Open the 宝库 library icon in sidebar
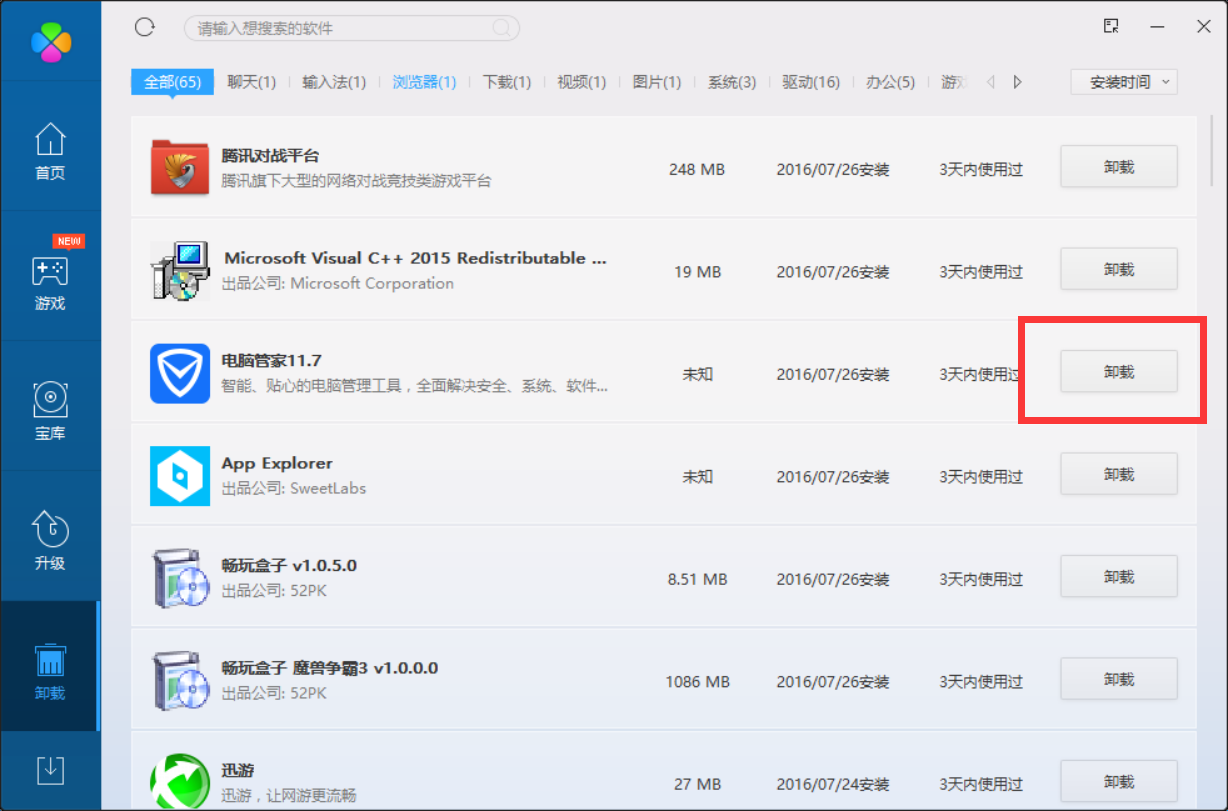The height and width of the screenshot is (811, 1228). click(50, 399)
